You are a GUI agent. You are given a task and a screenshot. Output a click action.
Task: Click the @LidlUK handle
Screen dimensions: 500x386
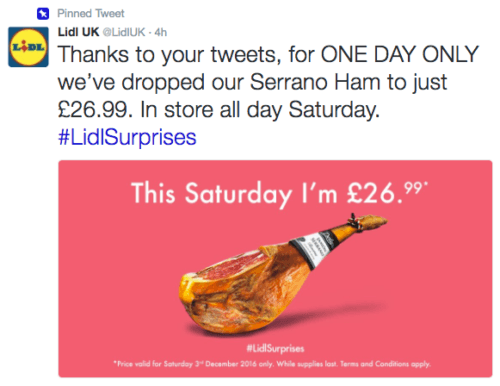[124, 32]
